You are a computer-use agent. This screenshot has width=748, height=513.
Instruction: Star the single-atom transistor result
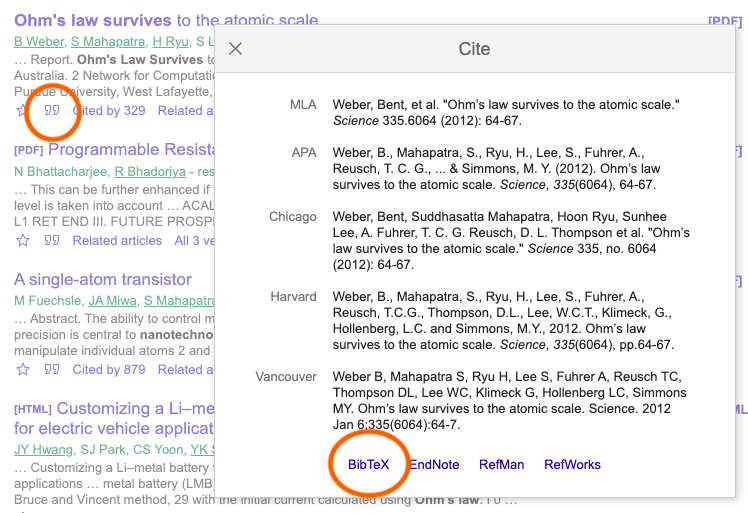[x=22, y=369]
